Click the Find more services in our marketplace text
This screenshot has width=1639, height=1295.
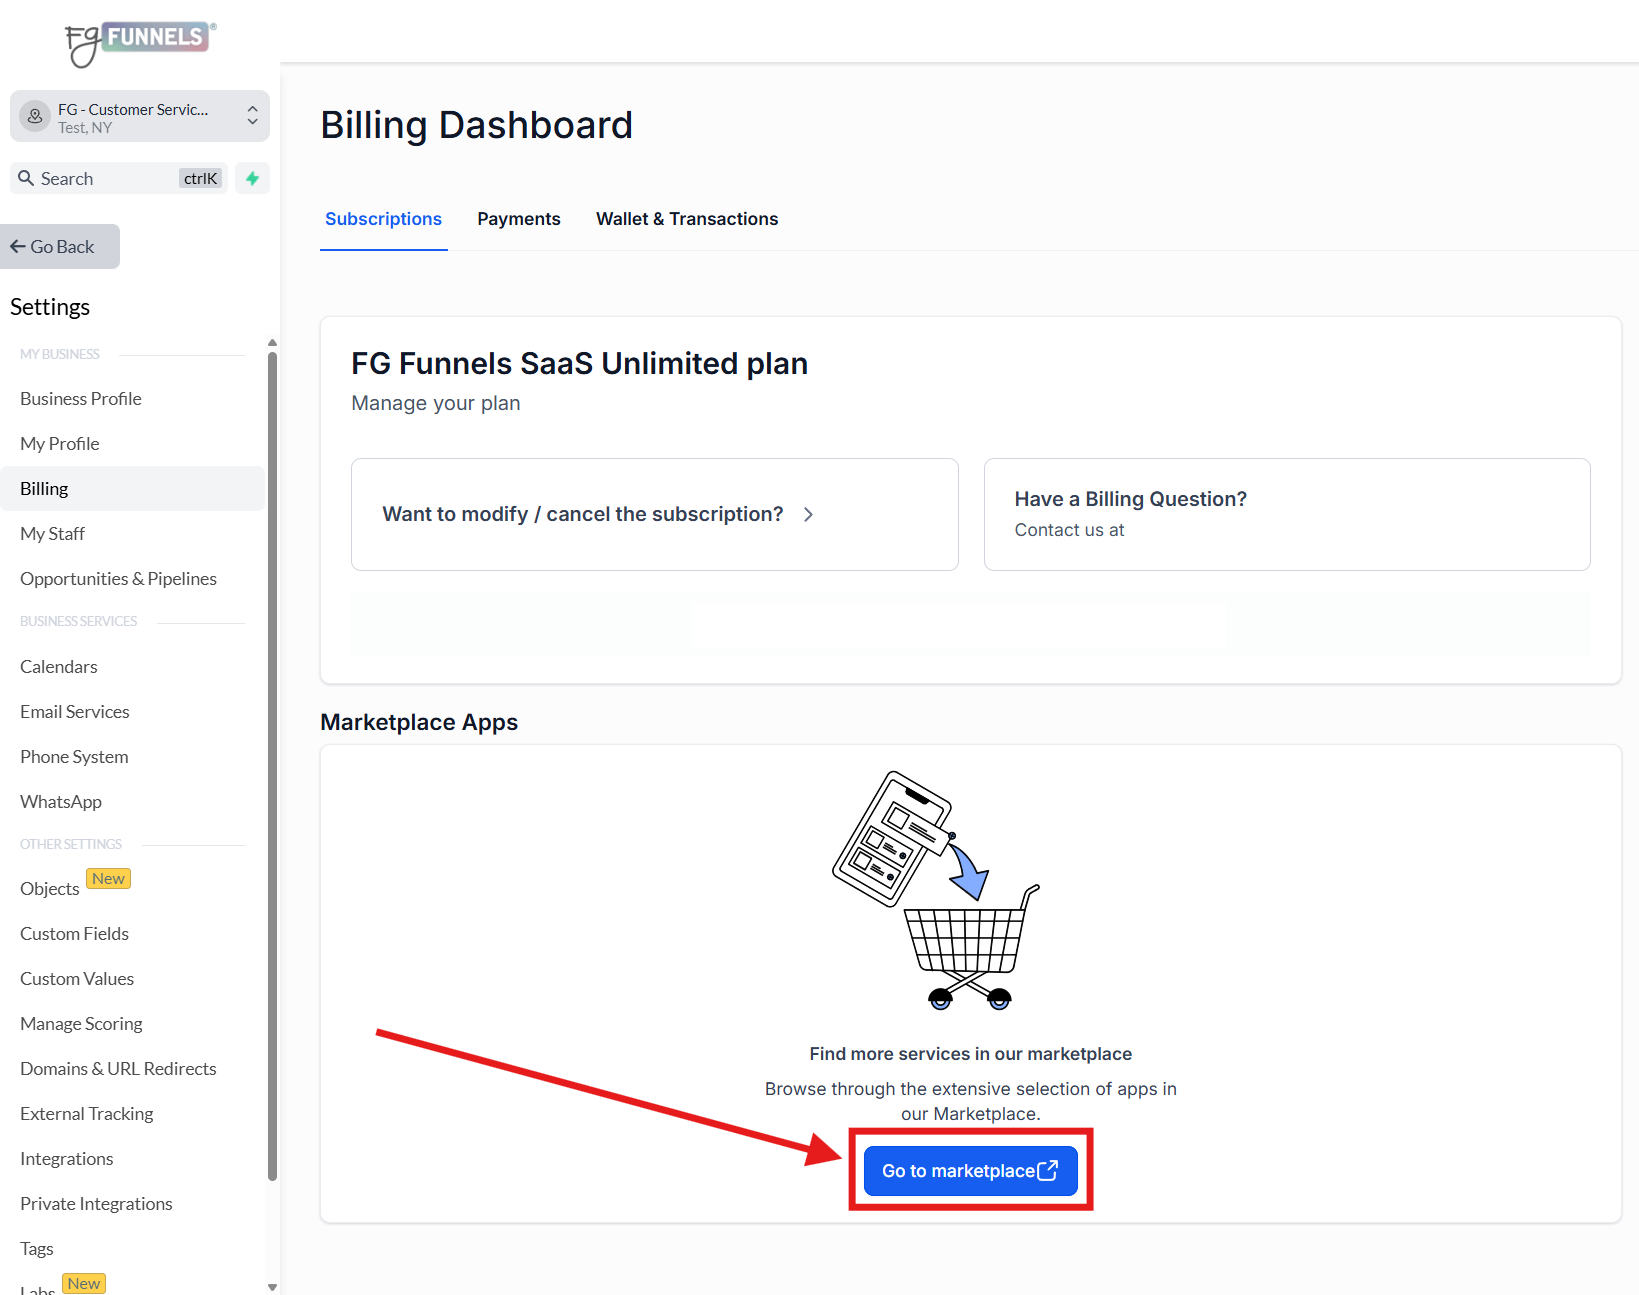(x=970, y=1054)
